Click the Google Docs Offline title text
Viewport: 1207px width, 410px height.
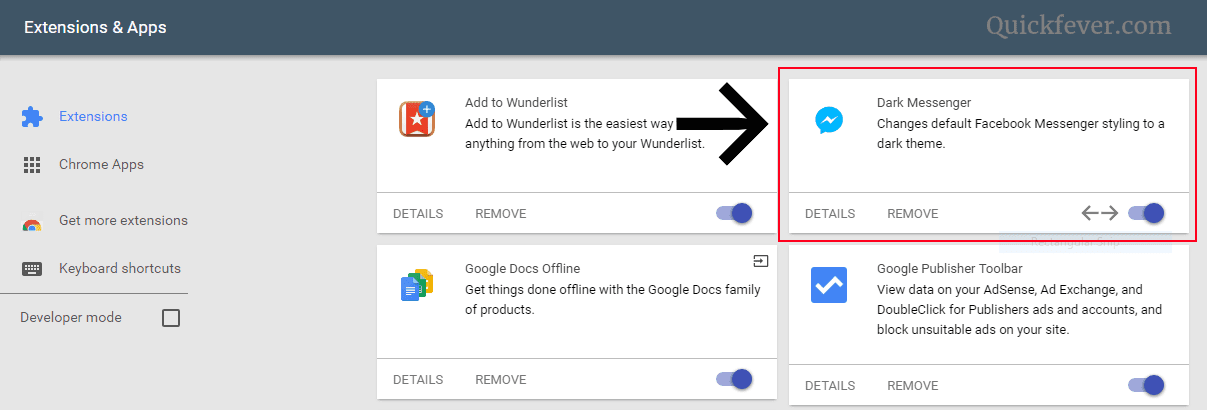click(x=522, y=268)
